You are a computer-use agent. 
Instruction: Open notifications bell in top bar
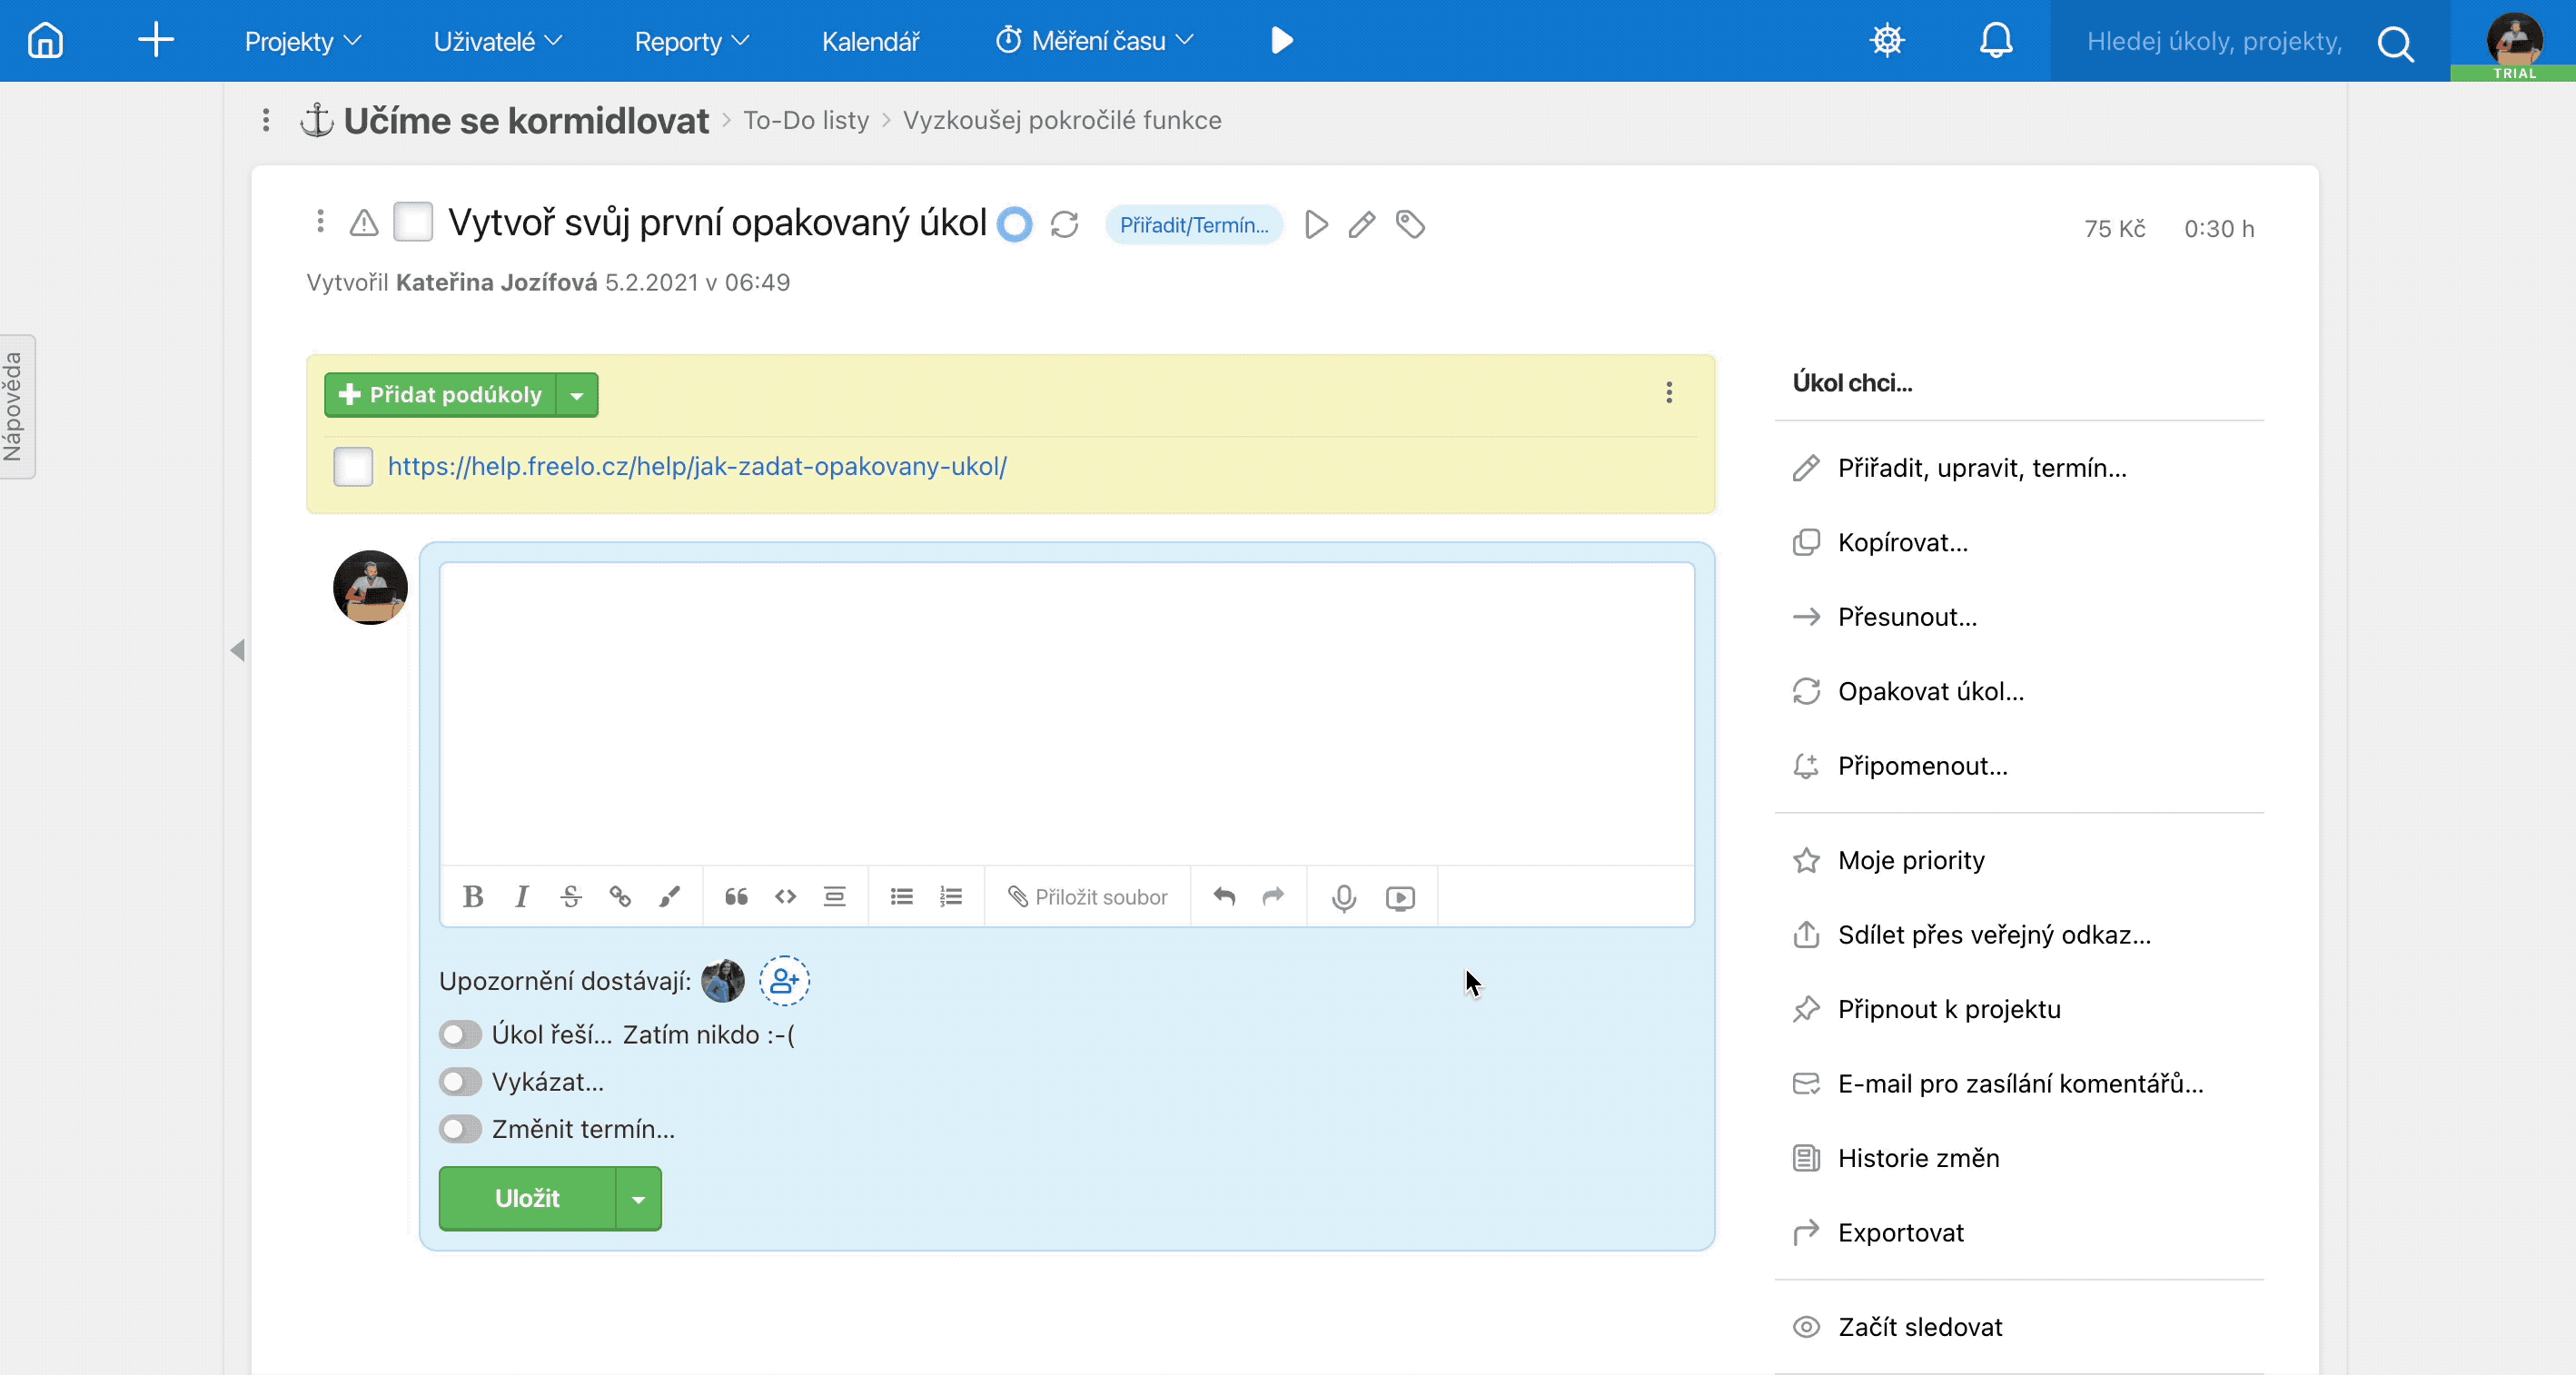(1995, 41)
